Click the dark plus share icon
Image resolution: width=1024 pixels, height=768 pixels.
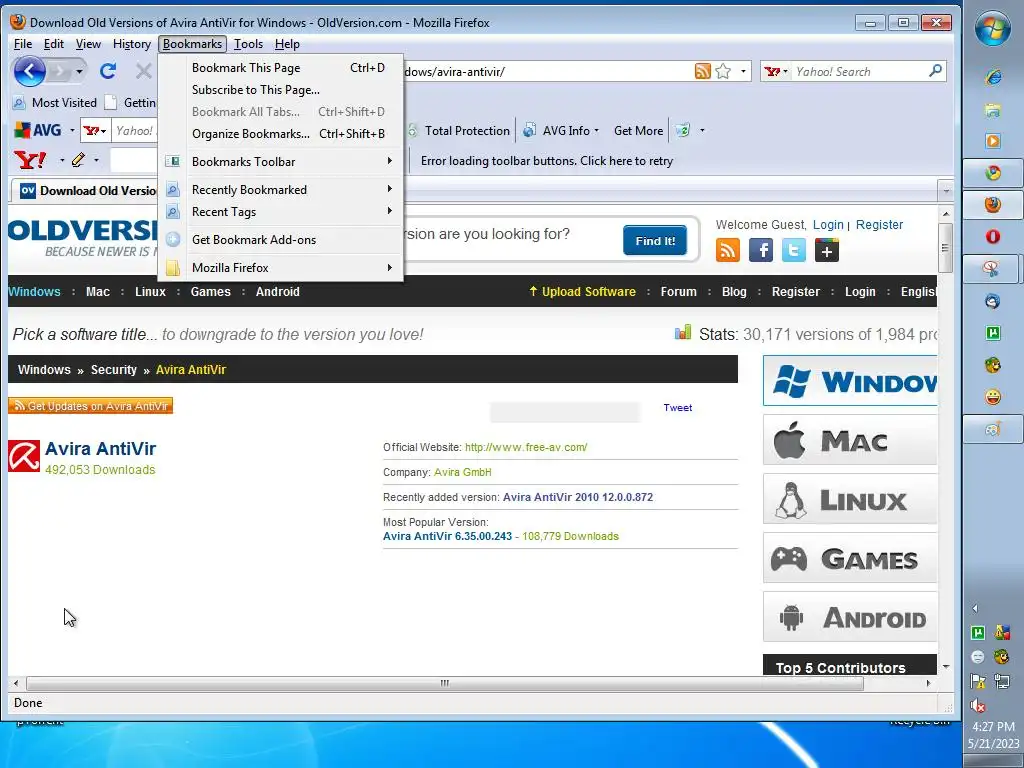[x=827, y=250]
